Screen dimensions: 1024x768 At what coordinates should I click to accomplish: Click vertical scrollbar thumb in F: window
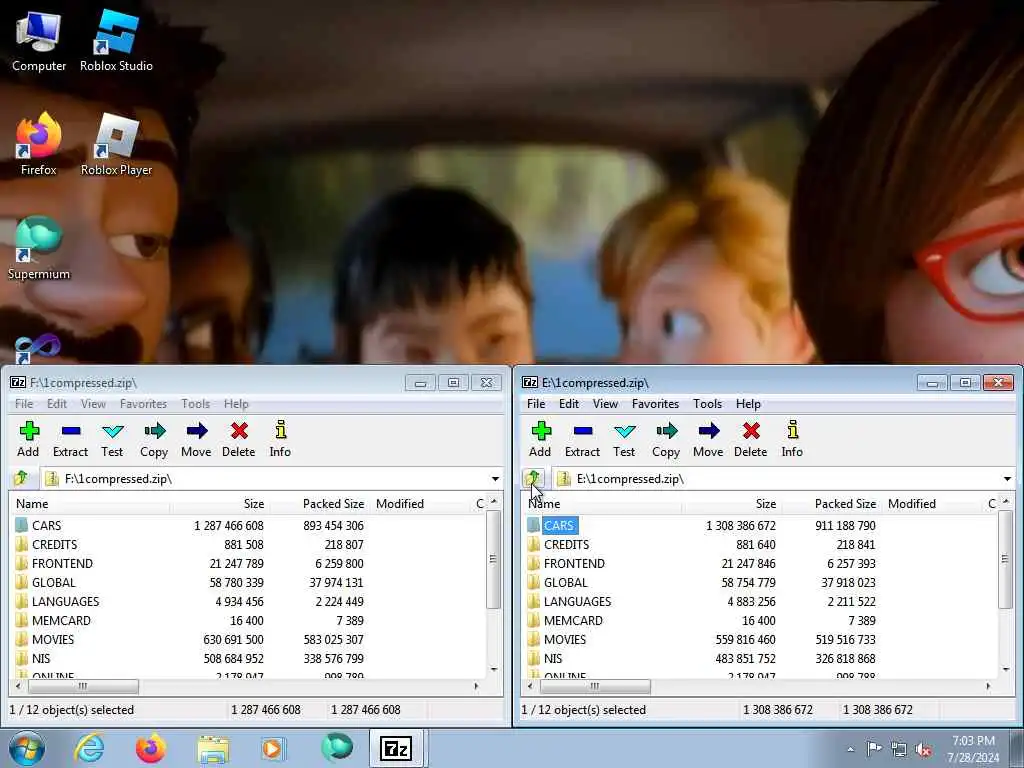pos(493,559)
